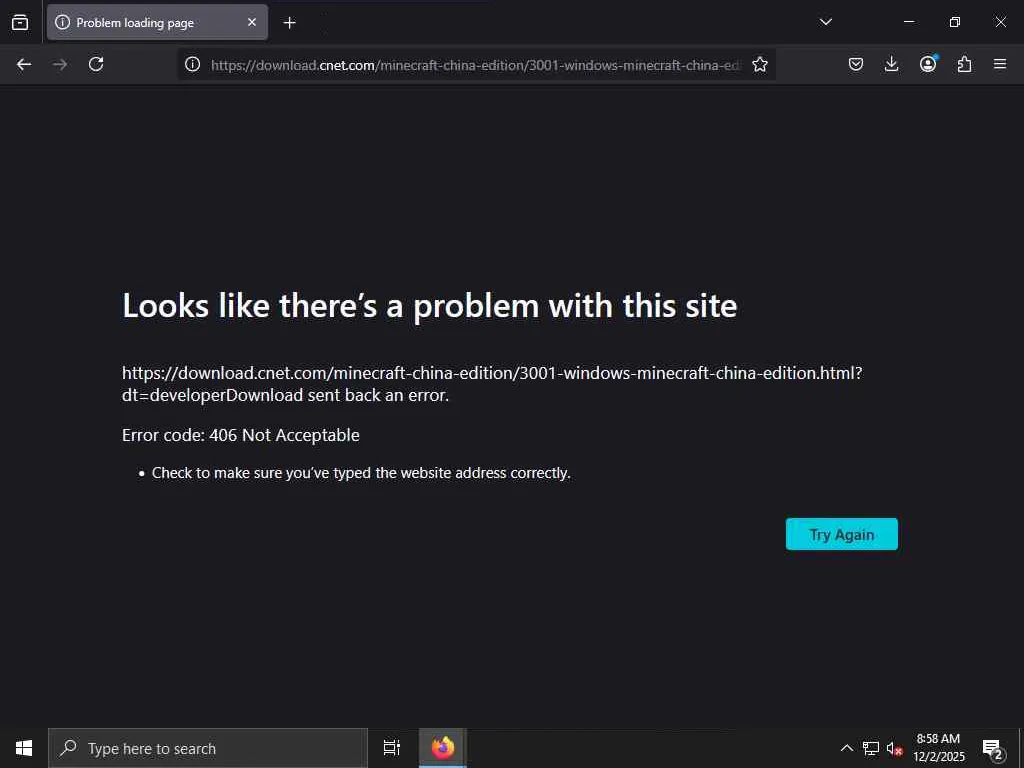Close the Firefox window
Viewport: 1024px width, 768px height.
click(1000, 22)
